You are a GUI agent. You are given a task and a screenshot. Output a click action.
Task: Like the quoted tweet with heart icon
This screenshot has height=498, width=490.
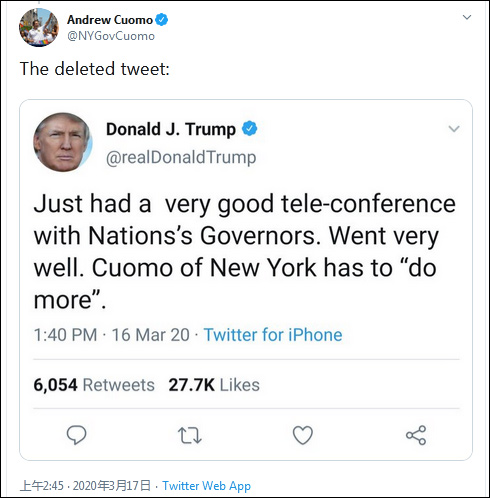click(303, 435)
